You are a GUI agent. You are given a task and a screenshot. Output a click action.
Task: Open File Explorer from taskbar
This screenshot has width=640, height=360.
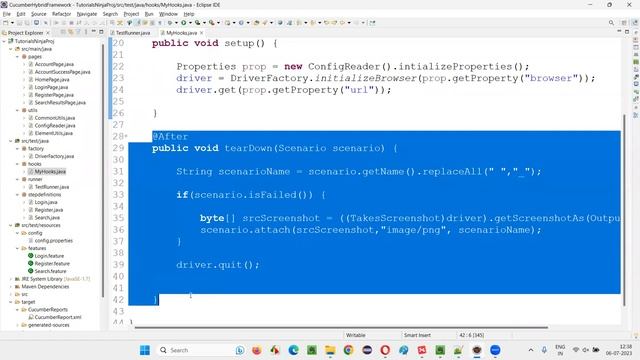click(x=330, y=350)
